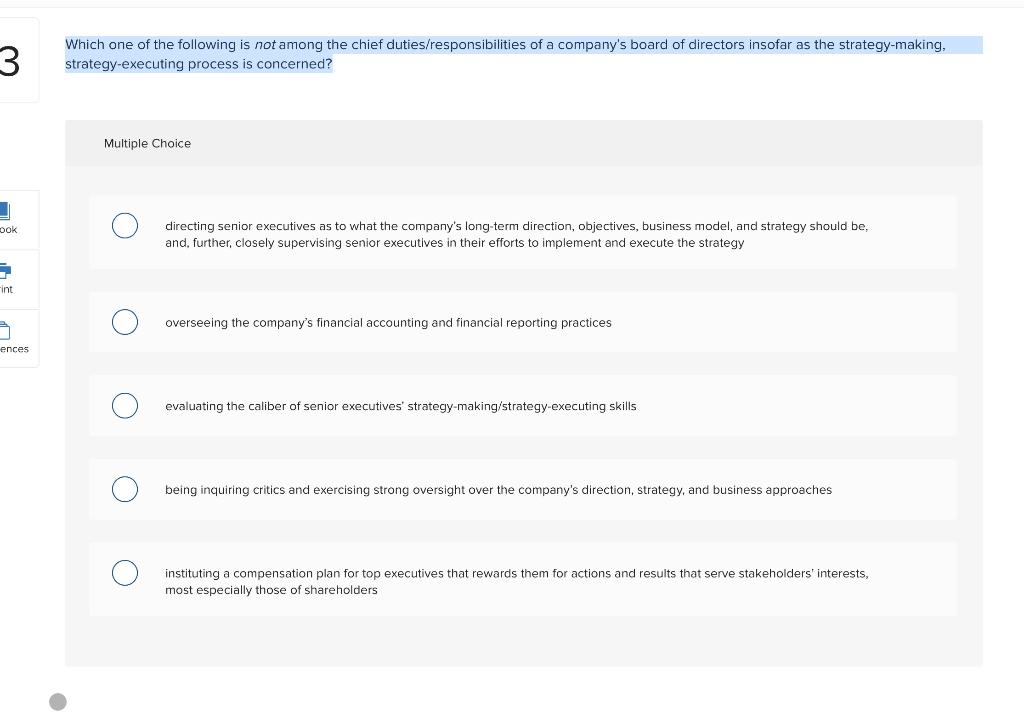Click the answer mentioning strategy-making/strategy-executing skills
The height and width of the screenshot is (718, 1024).
[400, 406]
